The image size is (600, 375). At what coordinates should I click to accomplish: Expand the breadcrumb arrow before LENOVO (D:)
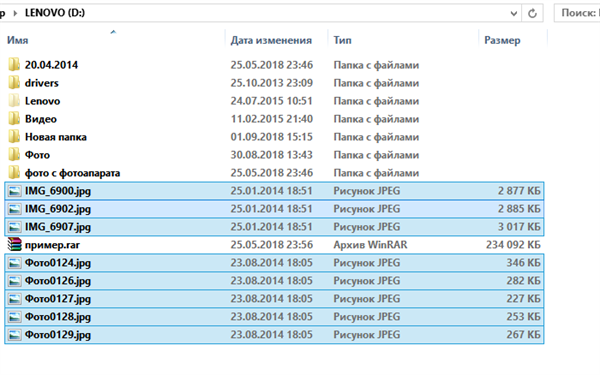click(15, 13)
